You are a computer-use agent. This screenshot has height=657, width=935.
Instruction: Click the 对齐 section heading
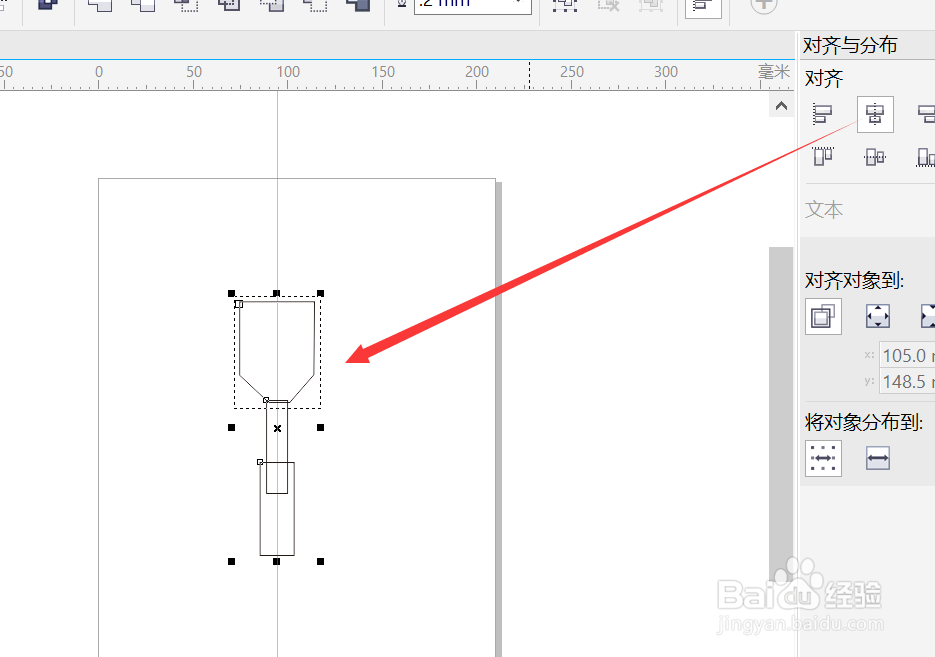(823, 79)
